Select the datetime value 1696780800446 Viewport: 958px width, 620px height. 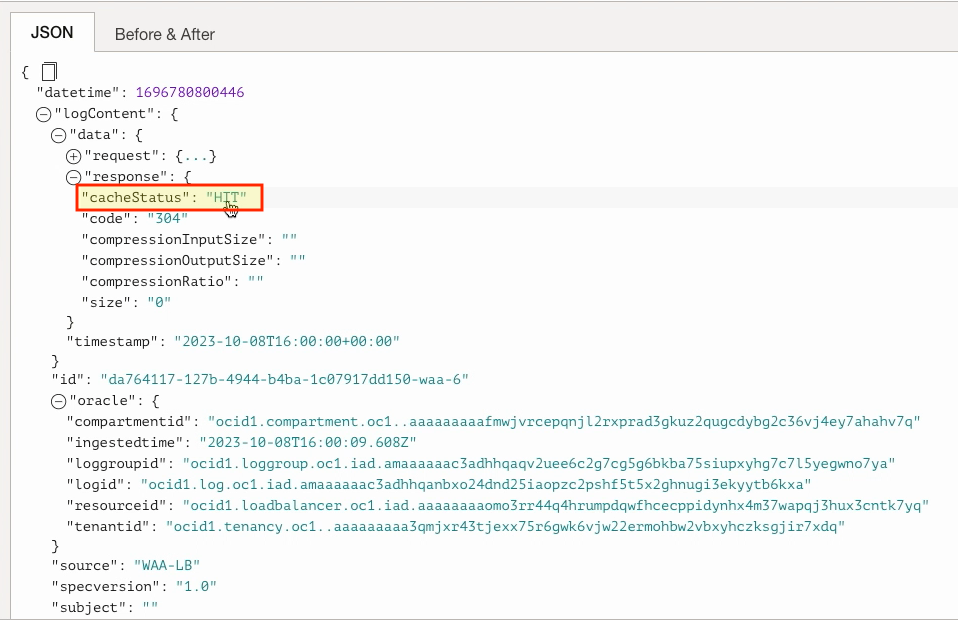190,92
